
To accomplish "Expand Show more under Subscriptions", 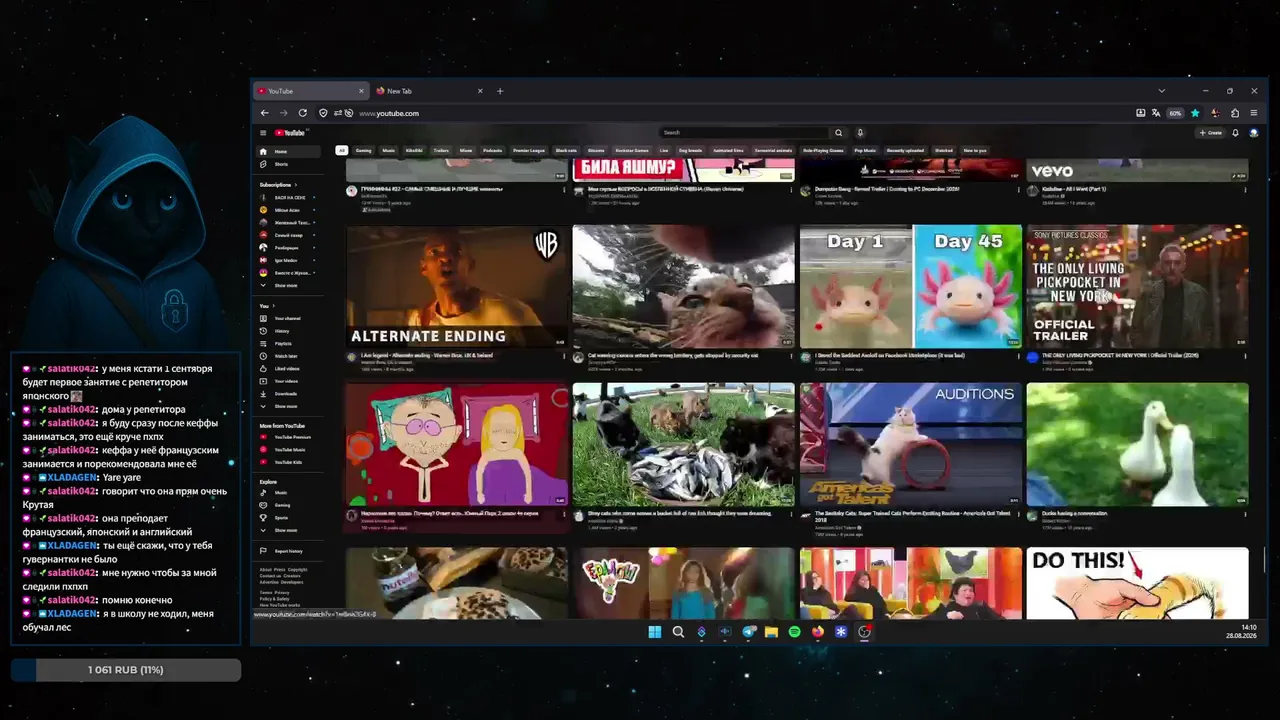I will click(x=290, y=285).
